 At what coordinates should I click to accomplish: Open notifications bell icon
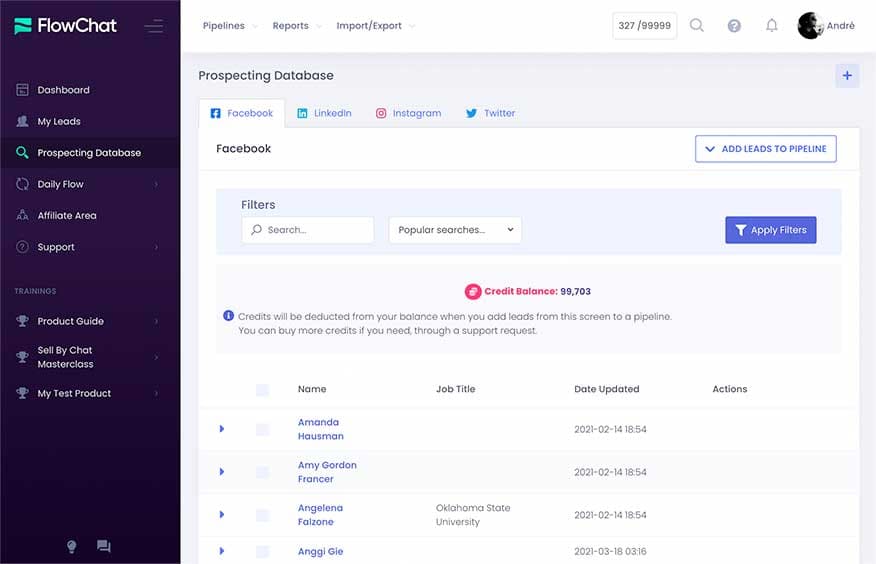tap(771, 26)
